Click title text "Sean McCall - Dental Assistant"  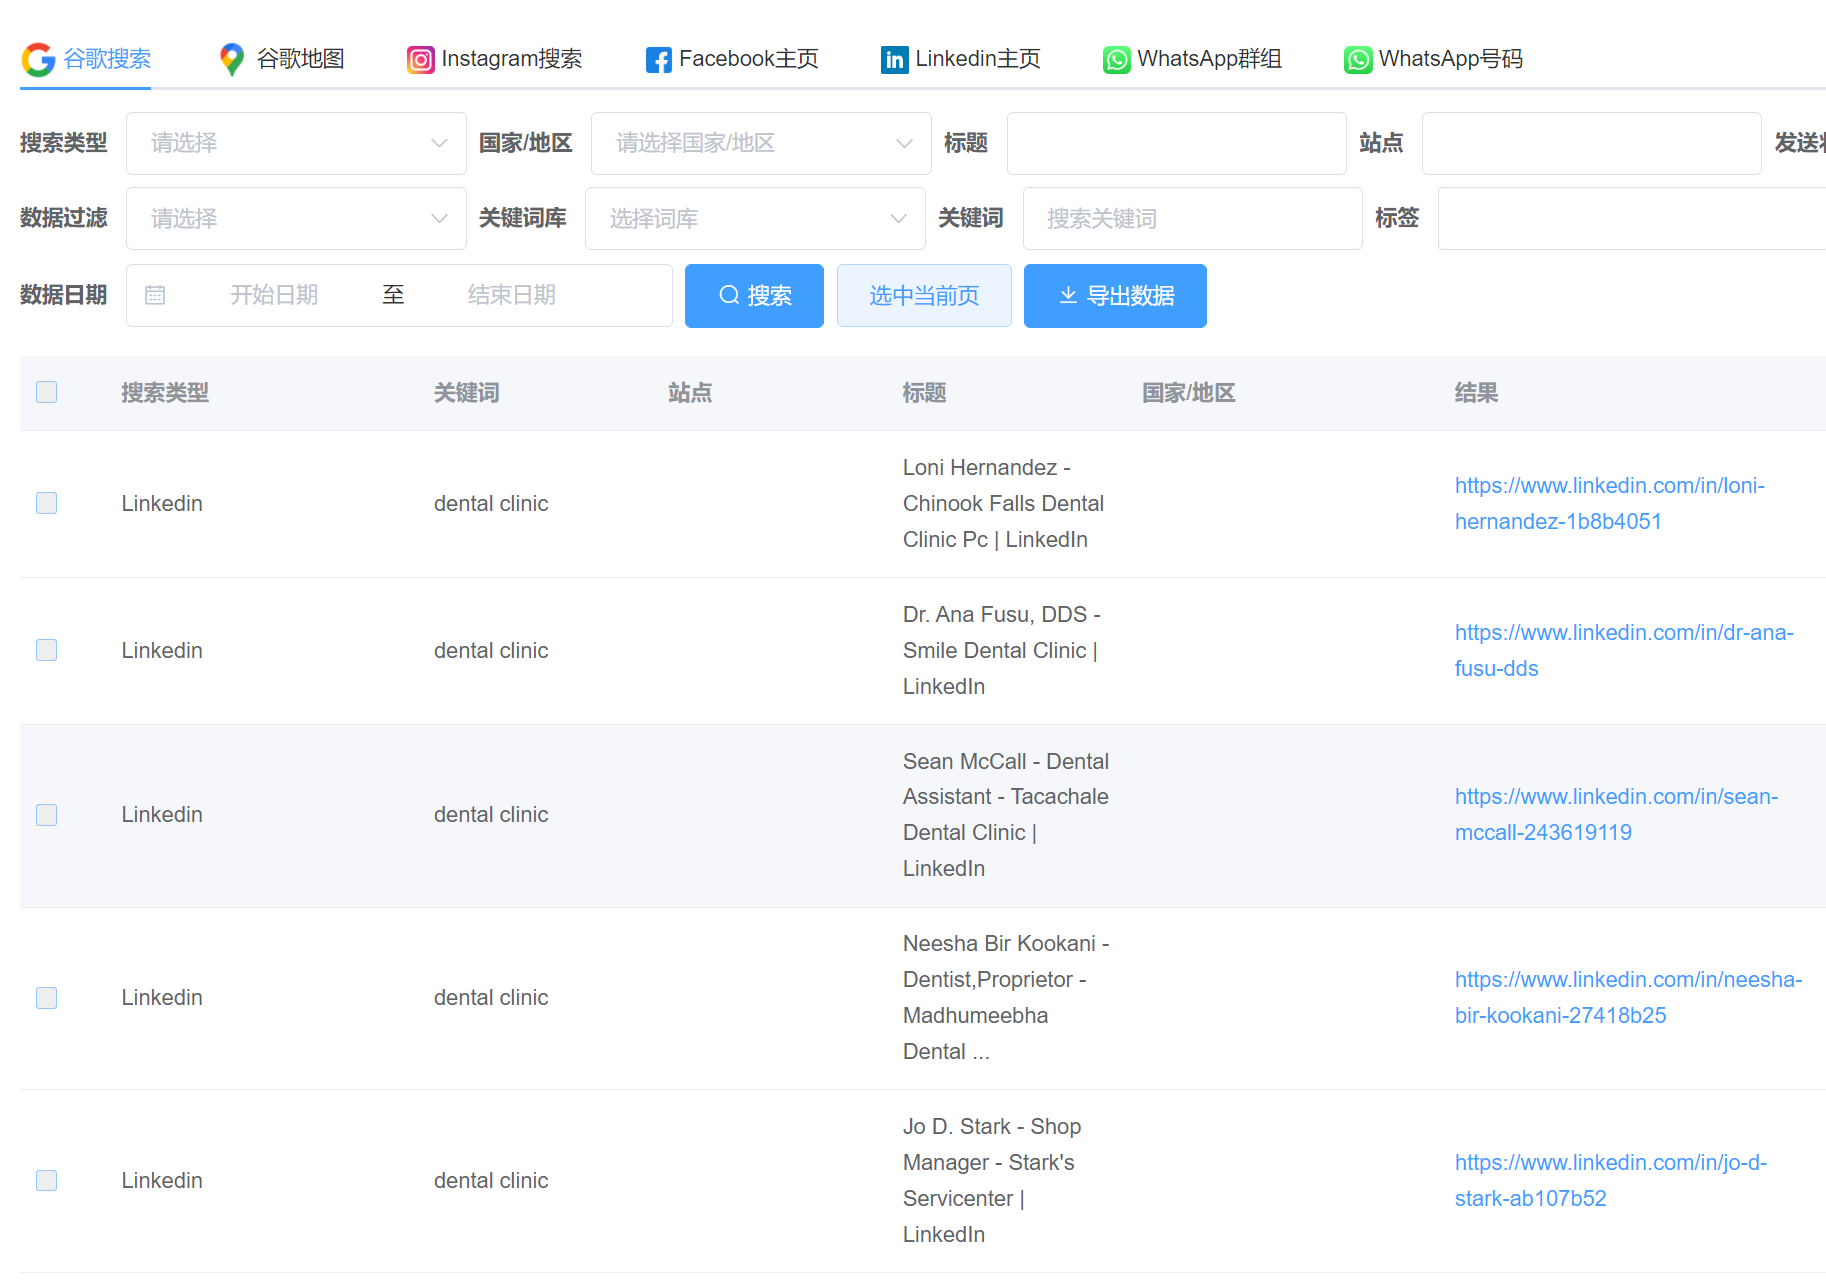click(1006, 779)
